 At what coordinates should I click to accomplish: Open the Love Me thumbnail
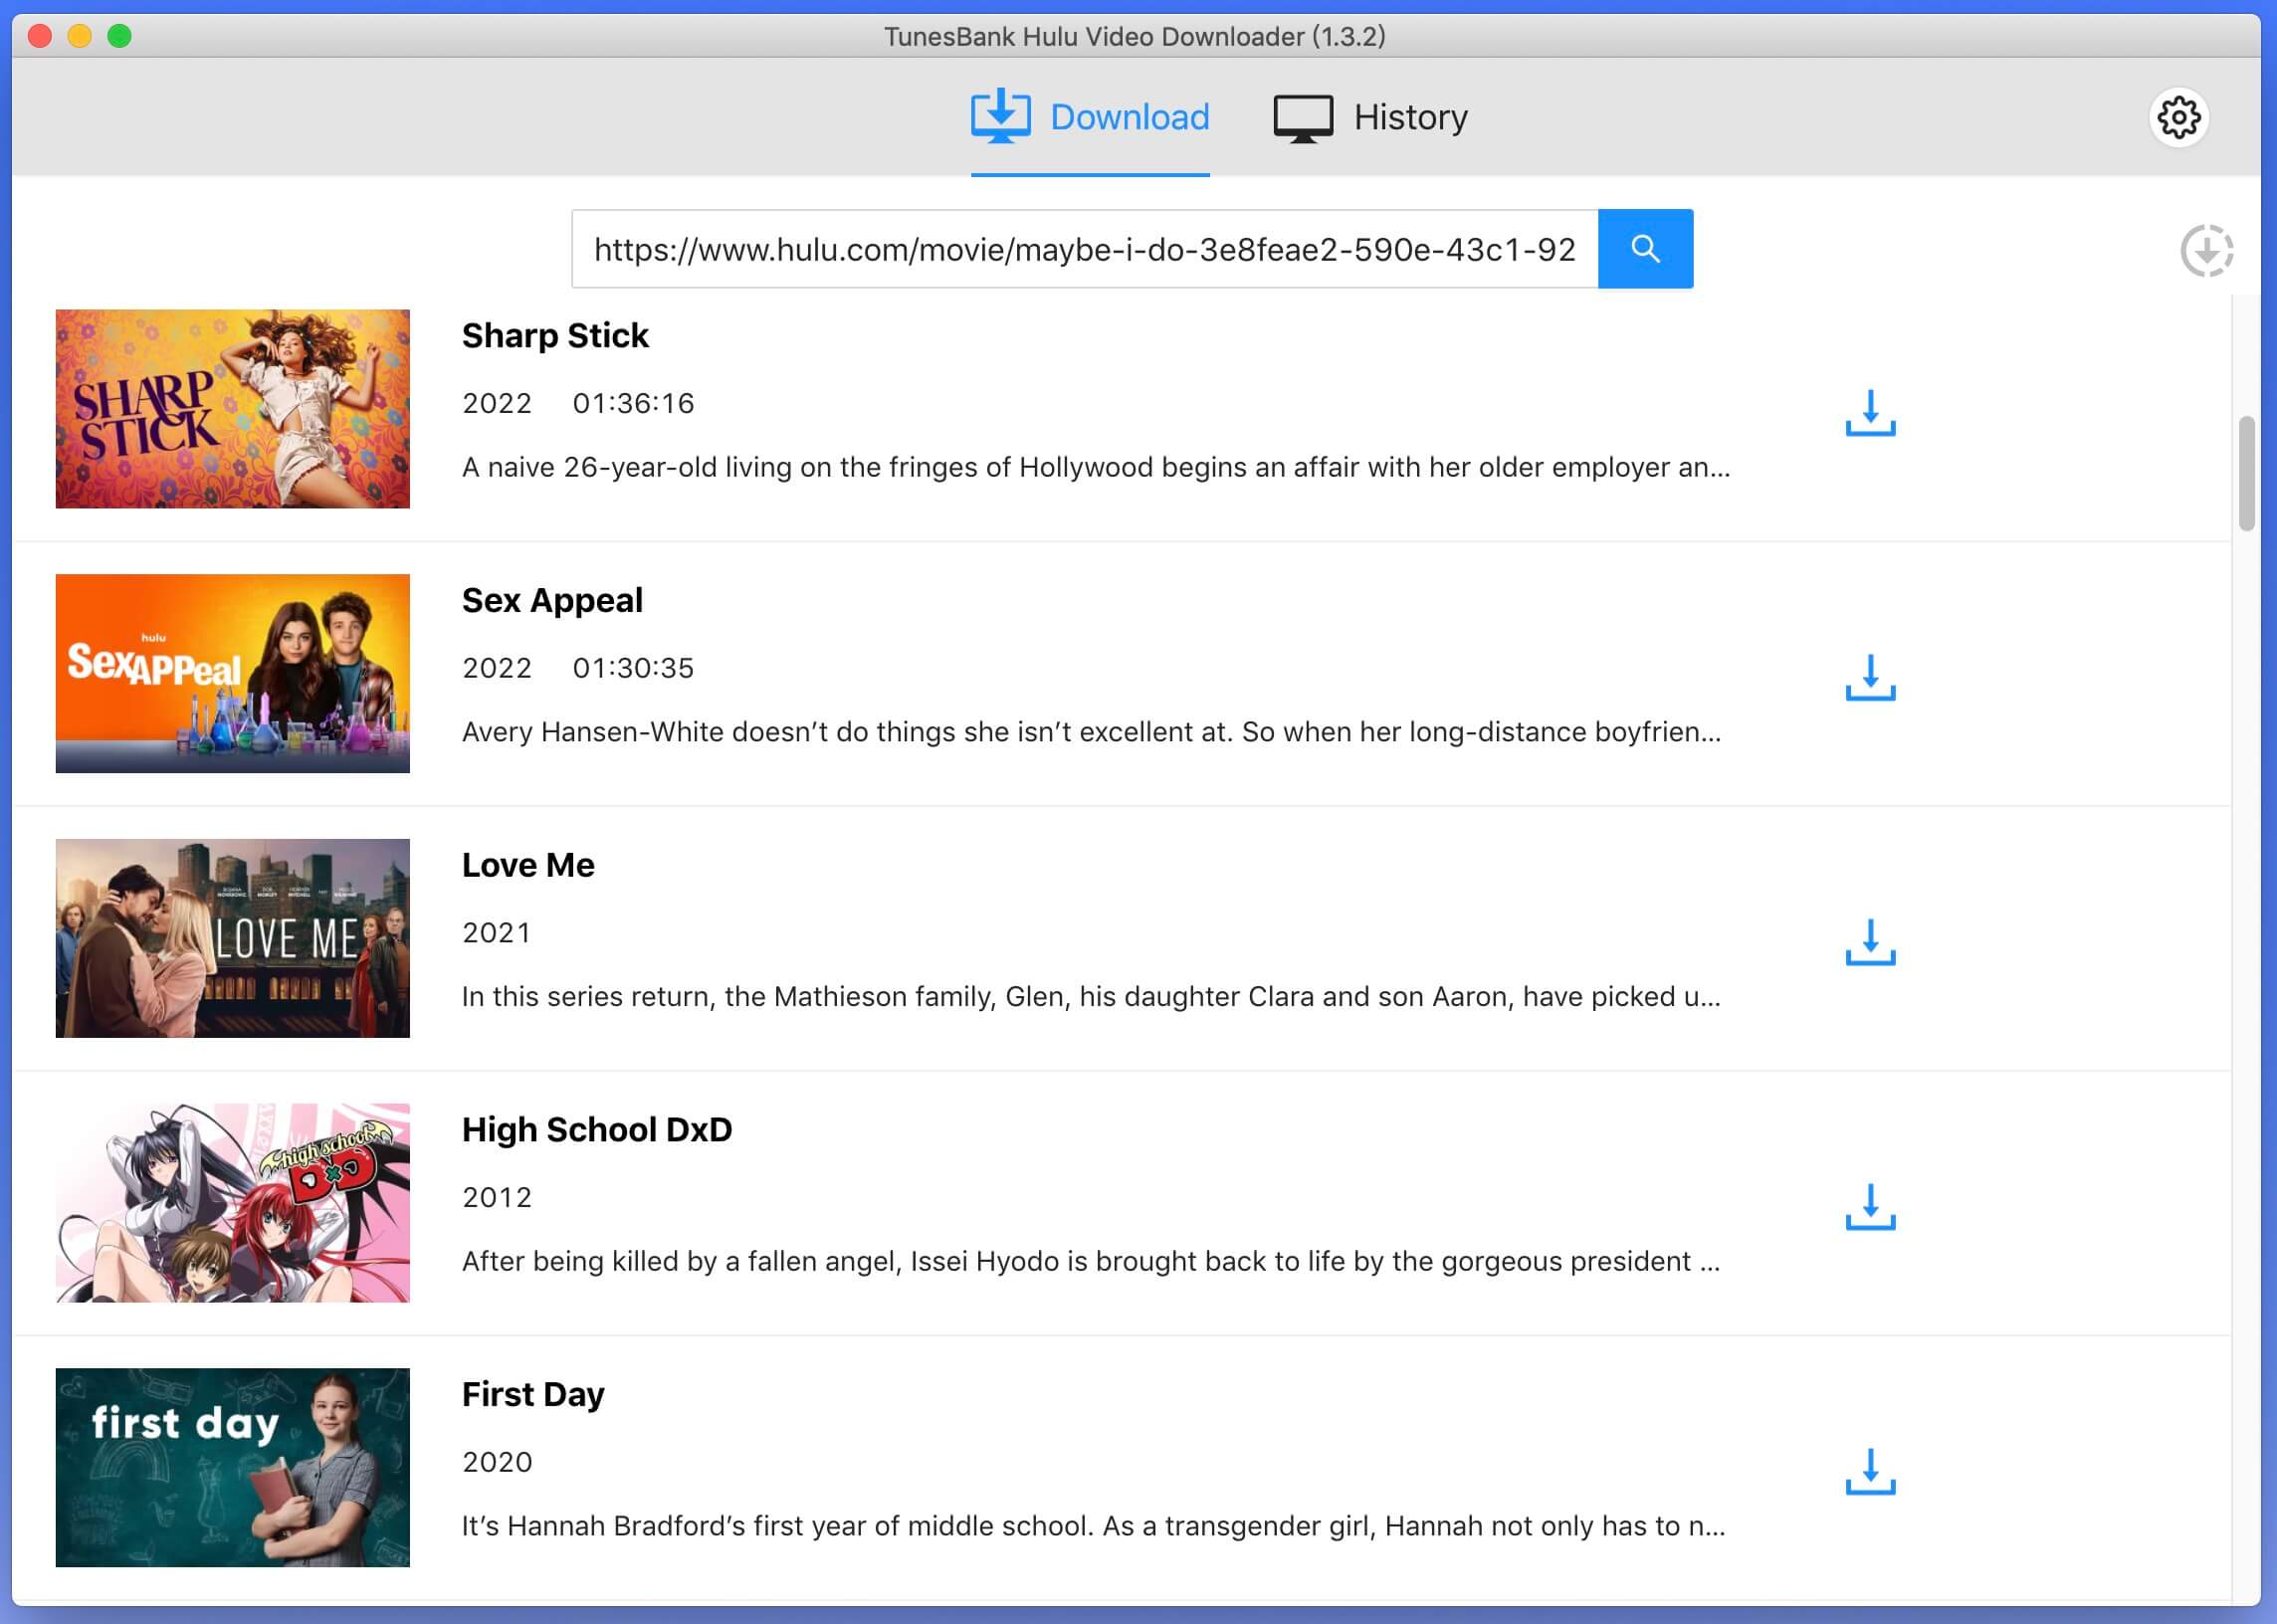[233, 938]
